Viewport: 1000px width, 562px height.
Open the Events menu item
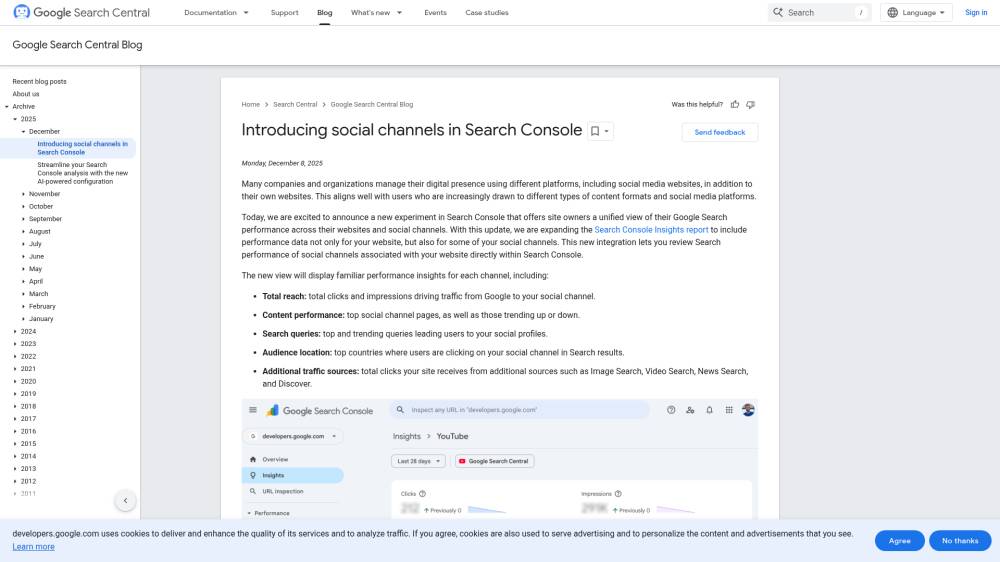coord(436,13)
